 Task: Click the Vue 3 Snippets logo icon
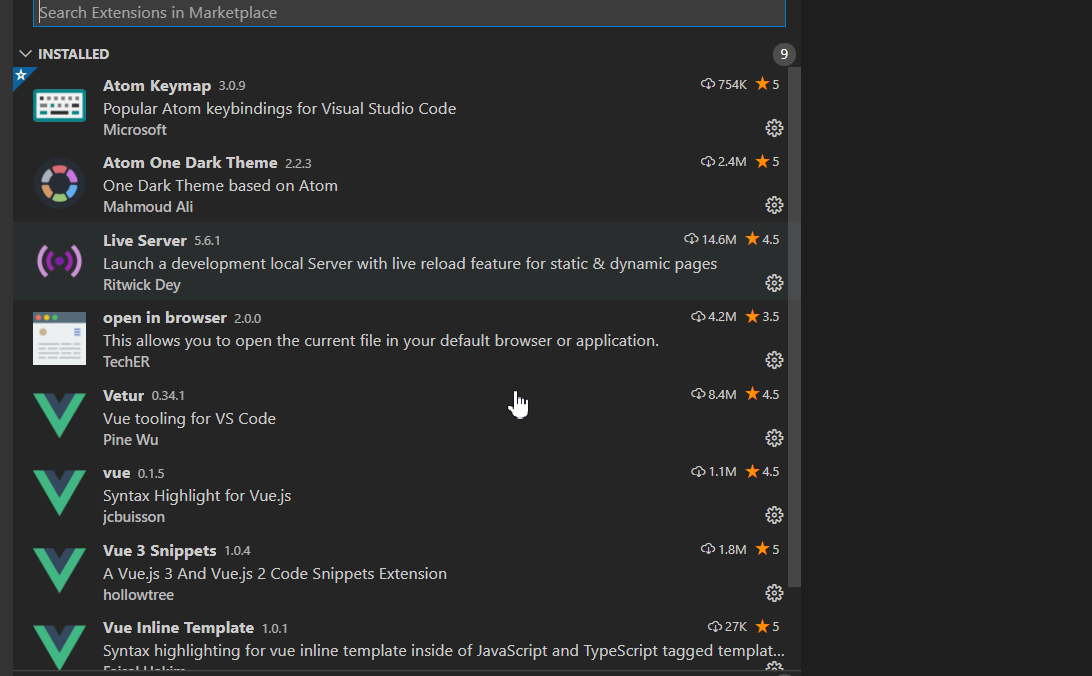[x=59, y=571]
